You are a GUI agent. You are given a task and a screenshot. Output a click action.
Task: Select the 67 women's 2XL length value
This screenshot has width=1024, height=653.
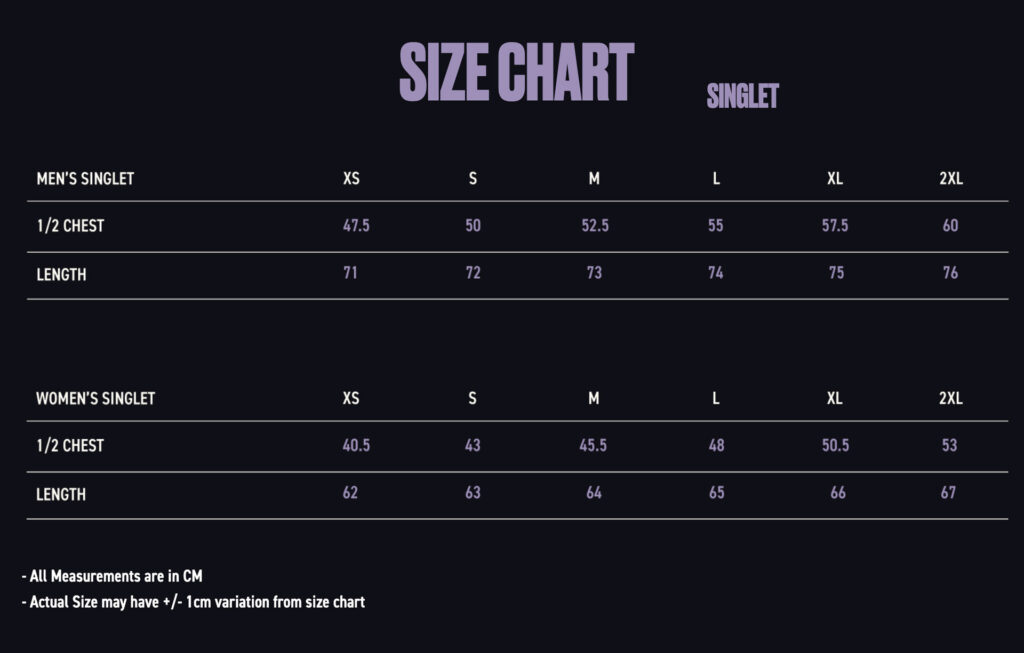(948, 493)
